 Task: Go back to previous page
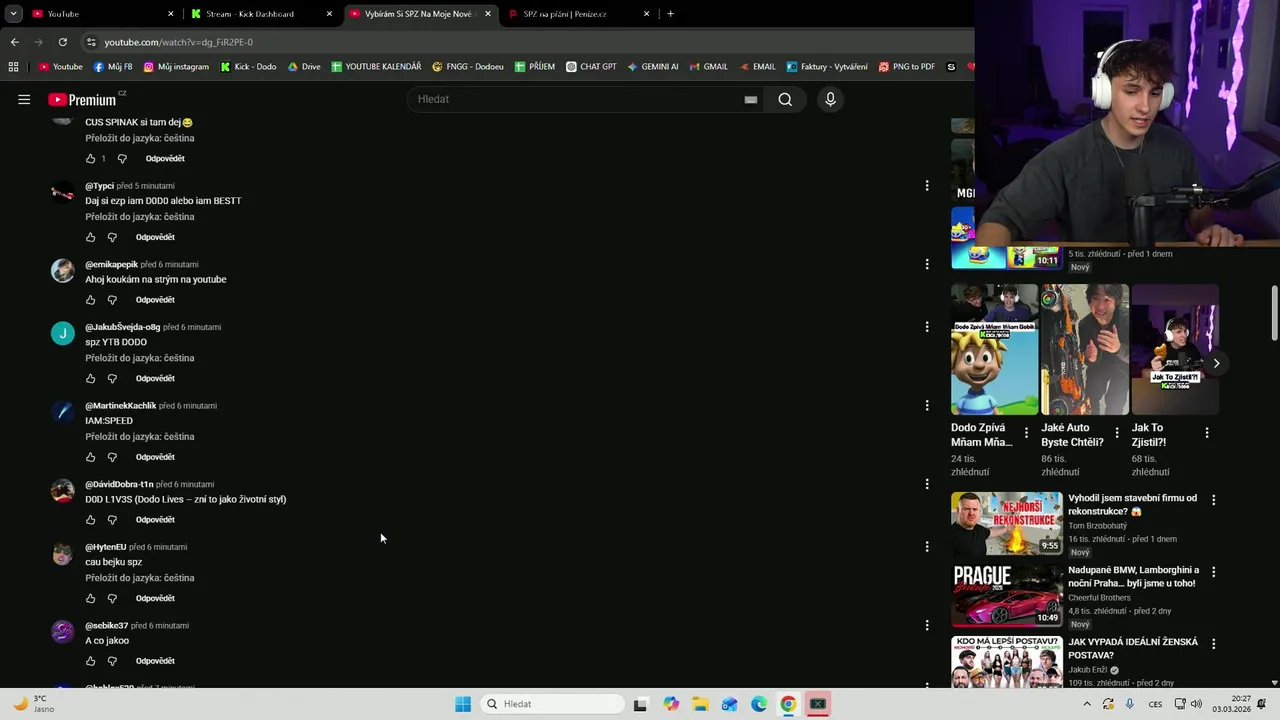click(14, 42)
